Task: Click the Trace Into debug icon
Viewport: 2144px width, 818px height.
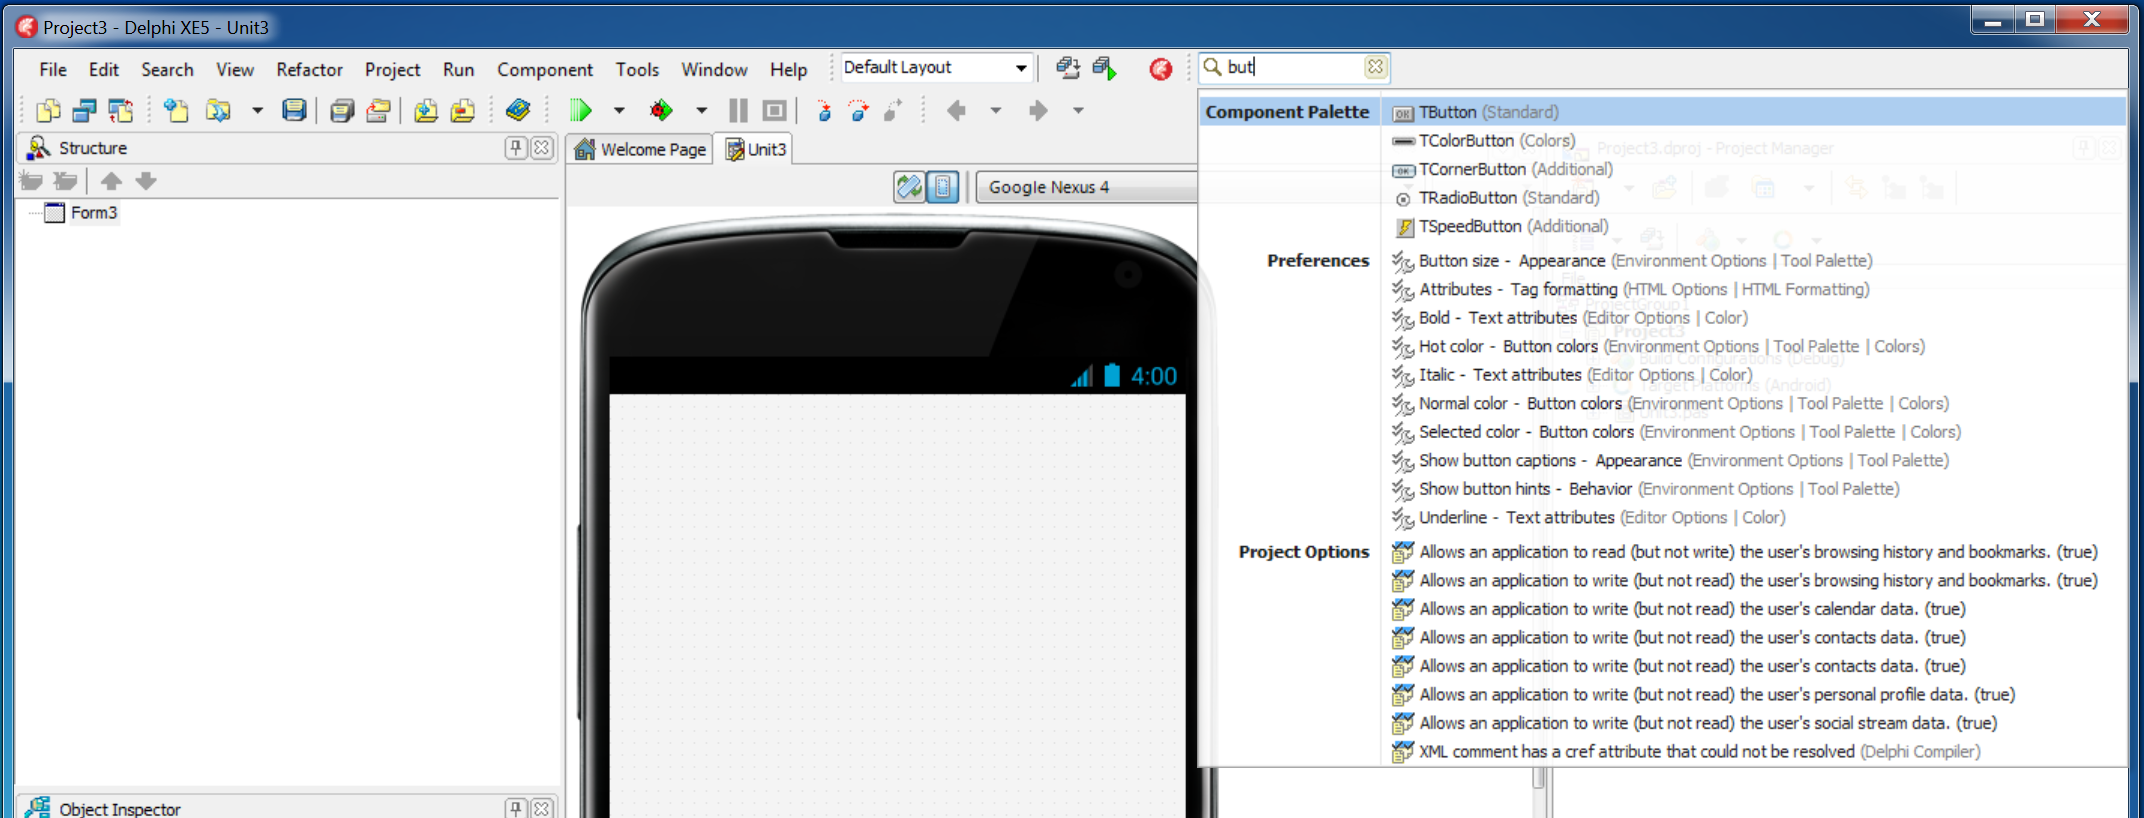Action: (x=824, y=111)
